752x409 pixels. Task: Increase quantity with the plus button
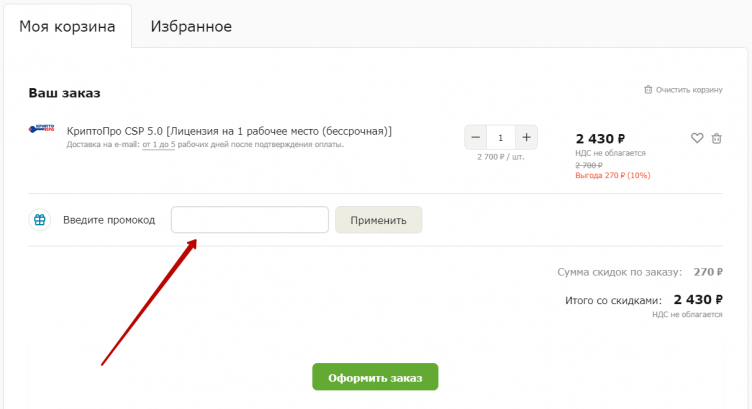(x=526, y=138)
